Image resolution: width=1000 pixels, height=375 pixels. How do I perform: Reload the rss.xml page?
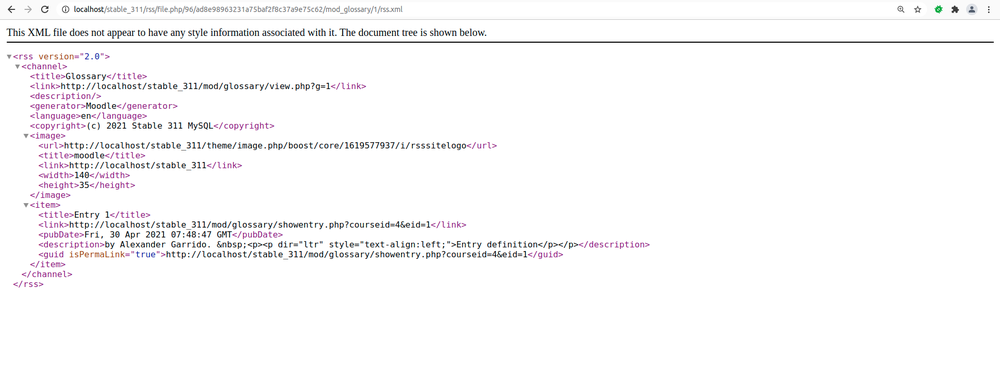45,10
